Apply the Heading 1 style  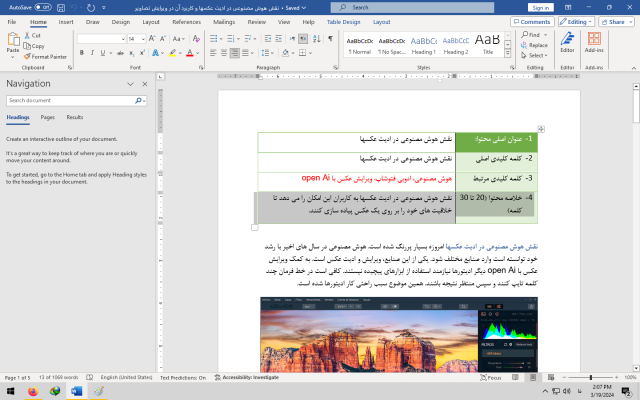click(x=423, y=45)
